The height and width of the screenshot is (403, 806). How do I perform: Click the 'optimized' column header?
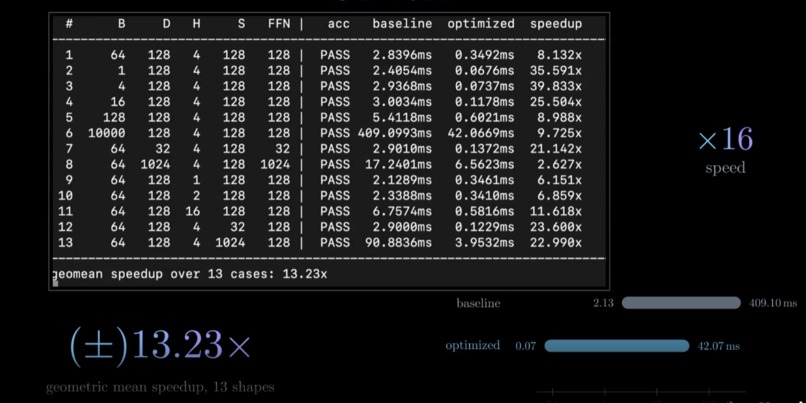click(x=481, y=24)
